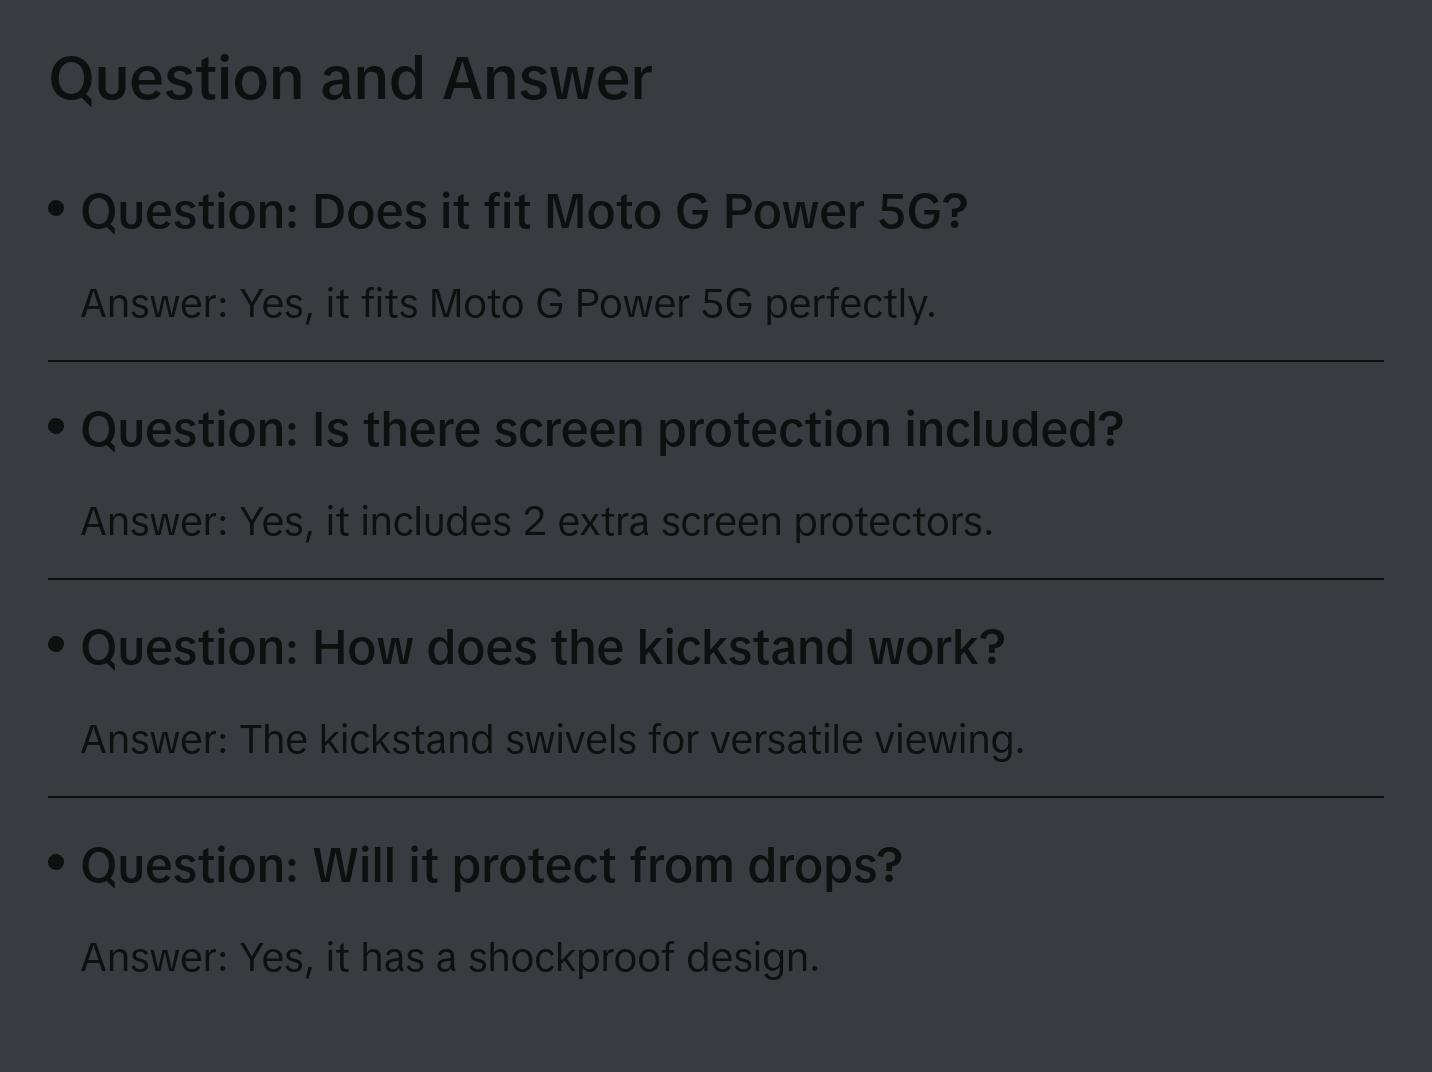Open the screen protection included question
The height and width of the screenshot is (1072, 1432).
point(602,430)
